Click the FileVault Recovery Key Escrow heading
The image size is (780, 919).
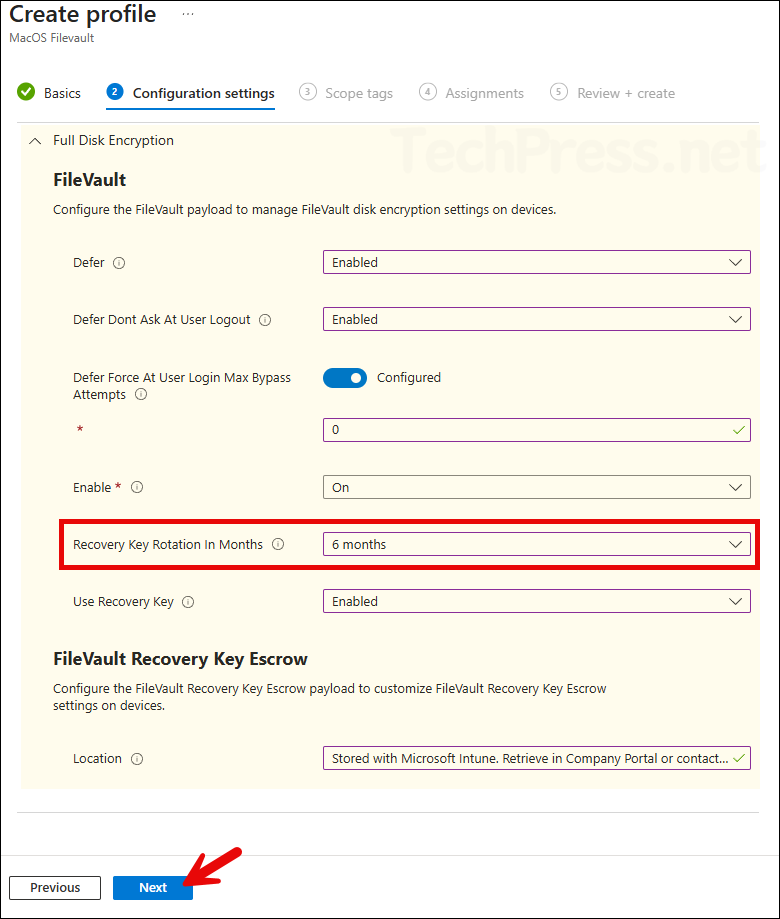[180, 659]
